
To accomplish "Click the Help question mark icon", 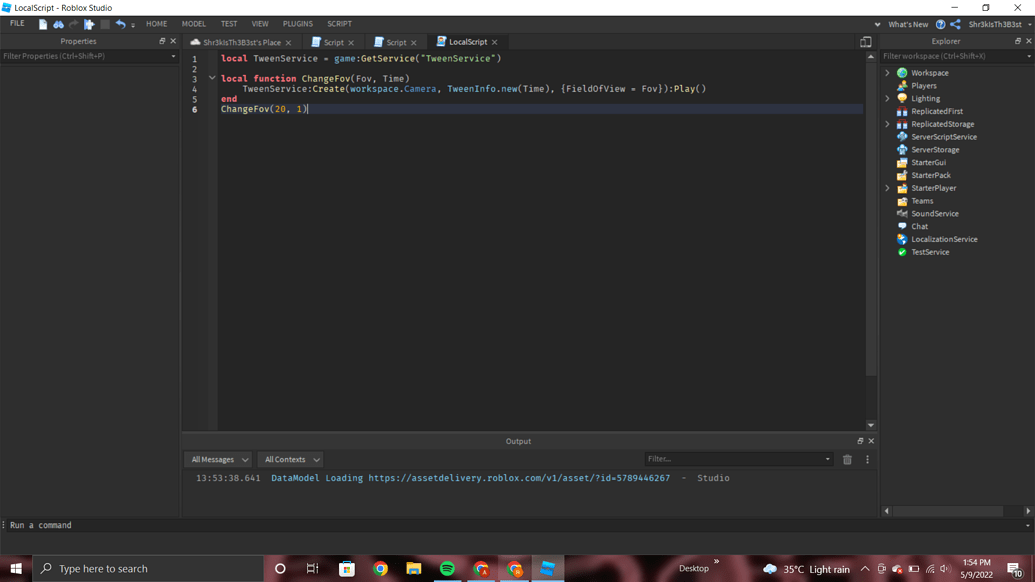I will tap(941, 24).
